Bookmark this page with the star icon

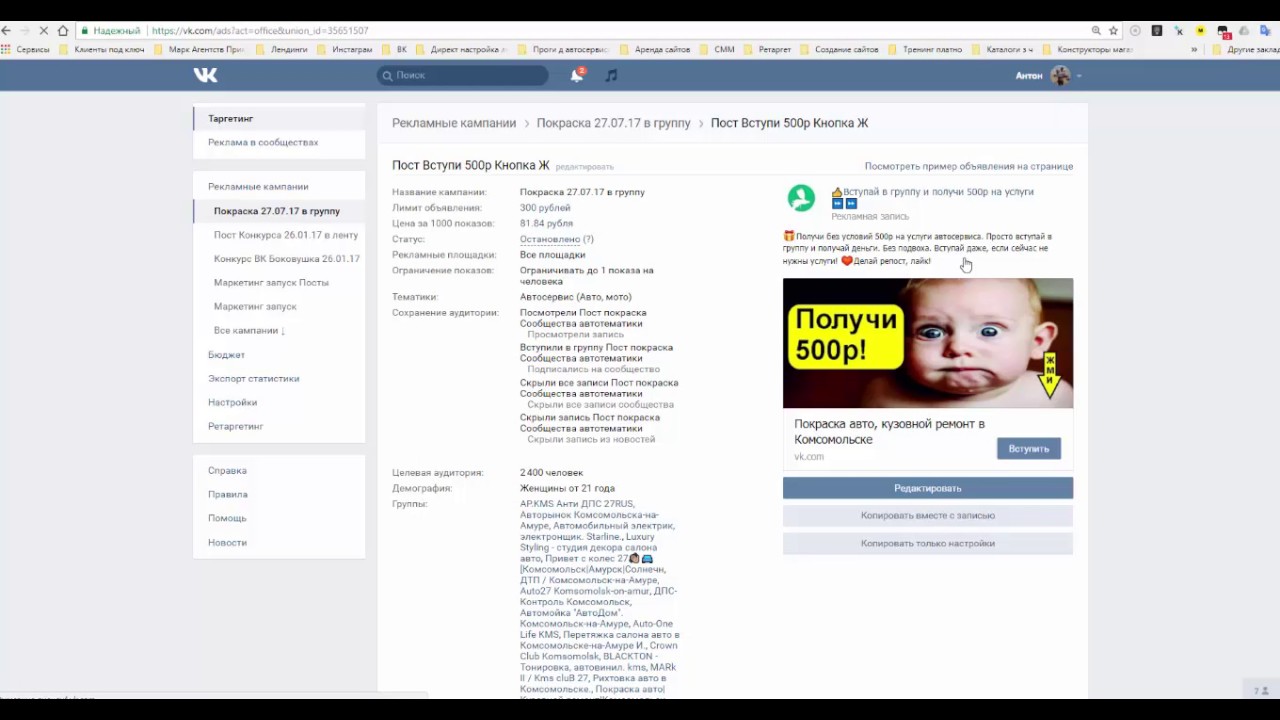1113,31
